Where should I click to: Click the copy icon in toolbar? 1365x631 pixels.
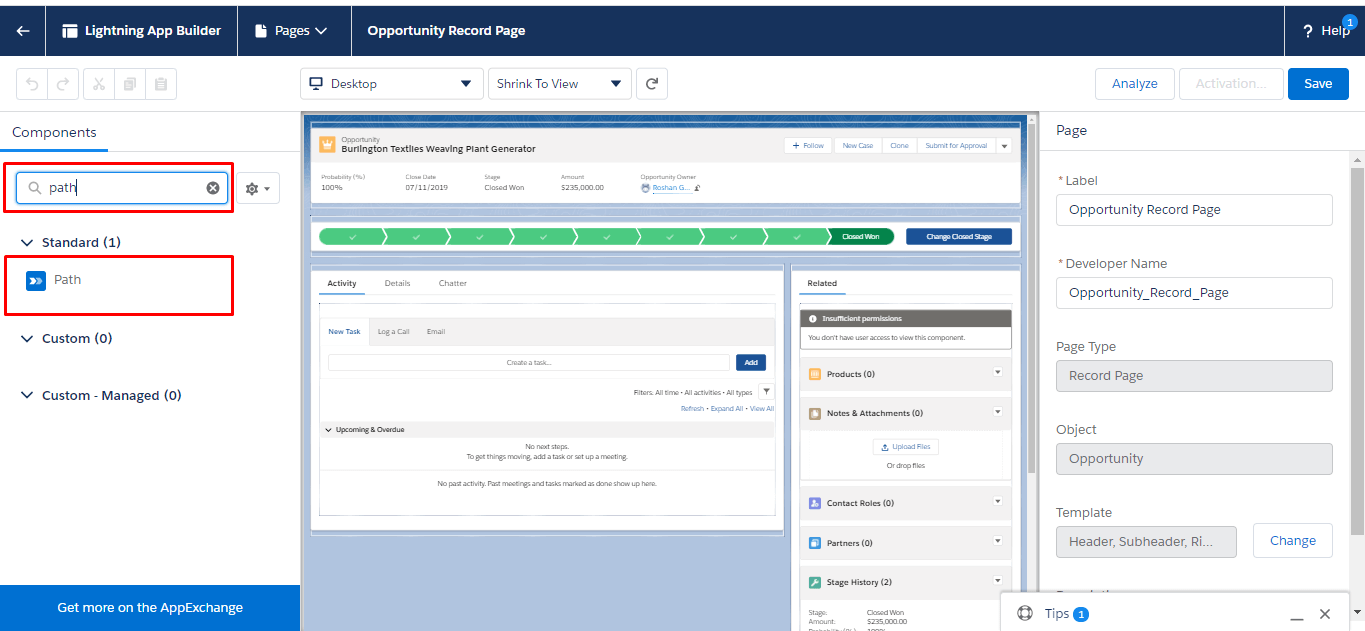[130, 84]
